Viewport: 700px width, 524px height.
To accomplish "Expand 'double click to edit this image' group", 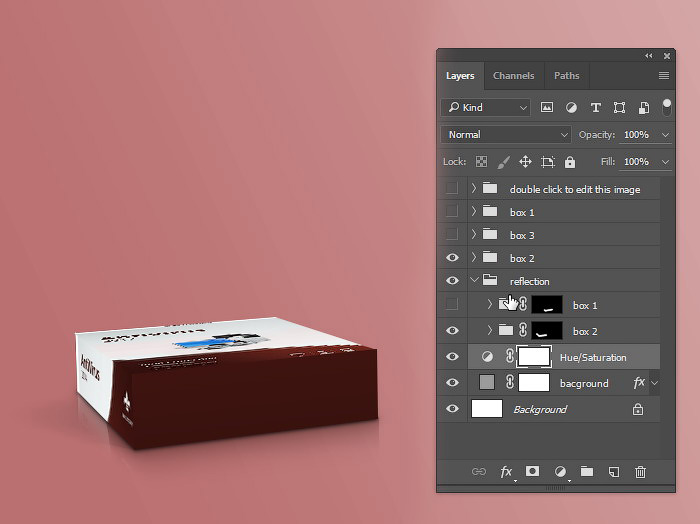I will 474,188.
